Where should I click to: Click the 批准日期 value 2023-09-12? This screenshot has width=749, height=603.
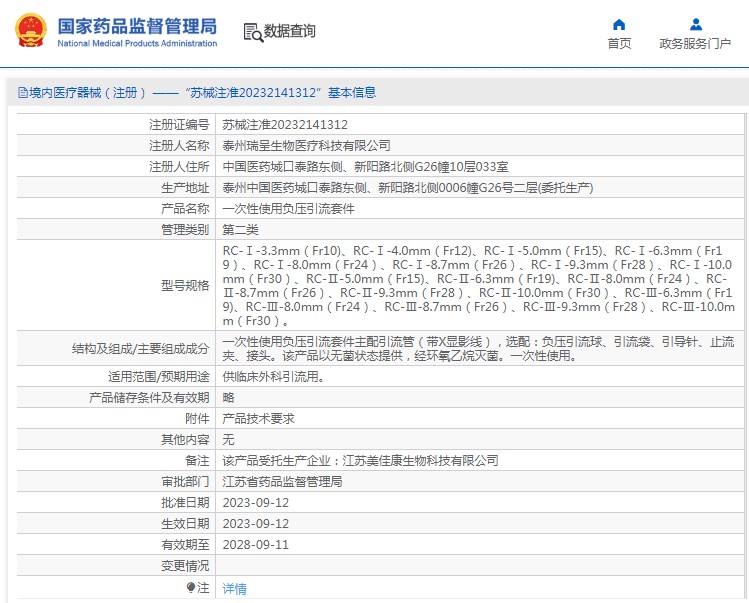tap(256, 503)
